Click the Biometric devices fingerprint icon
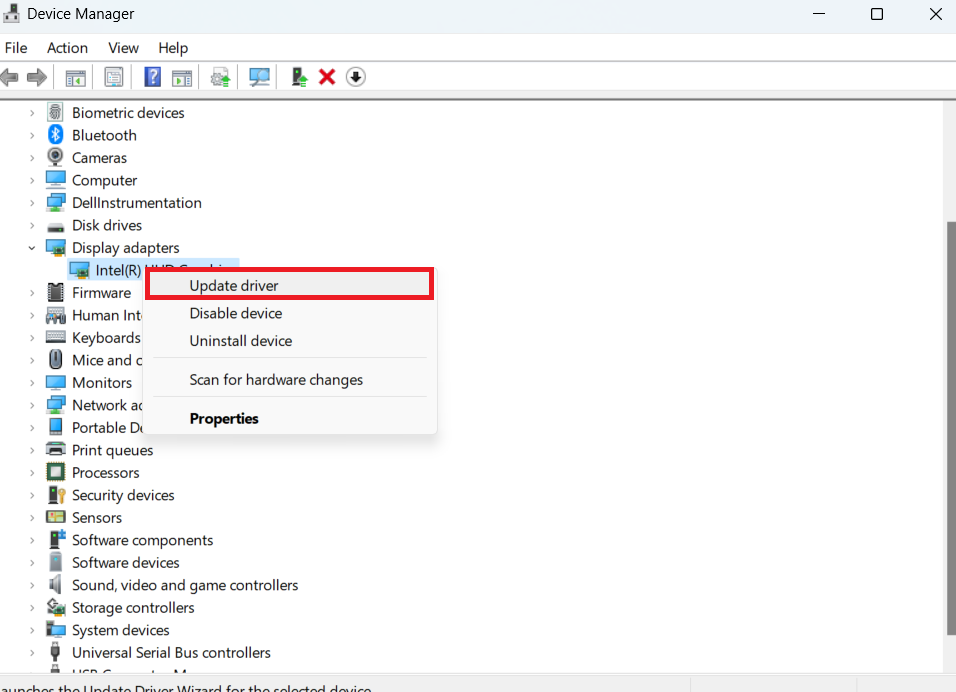Viewport: 956px width, 692px height. pos(55,112)
